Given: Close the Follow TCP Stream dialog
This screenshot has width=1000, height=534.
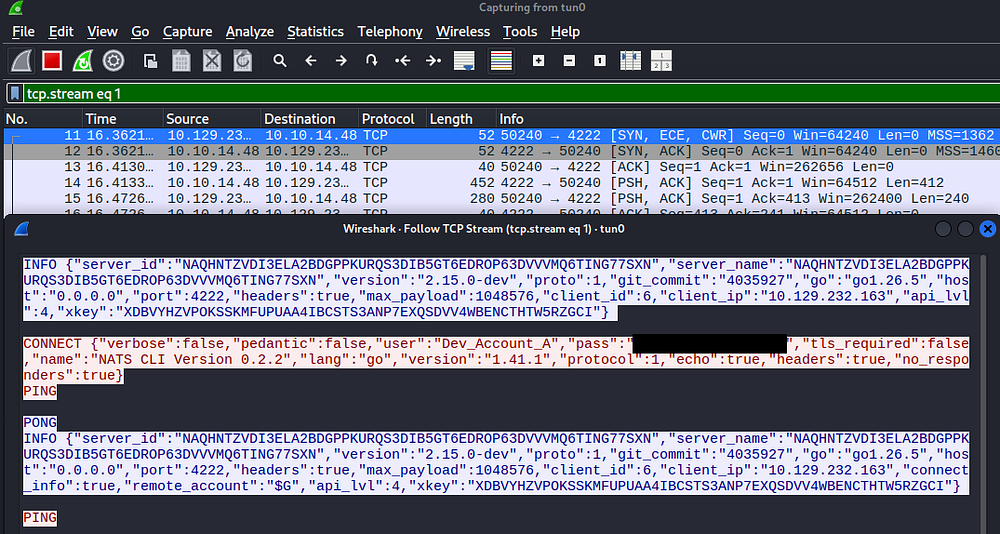Looking at the screenshot, I should 987,229.
